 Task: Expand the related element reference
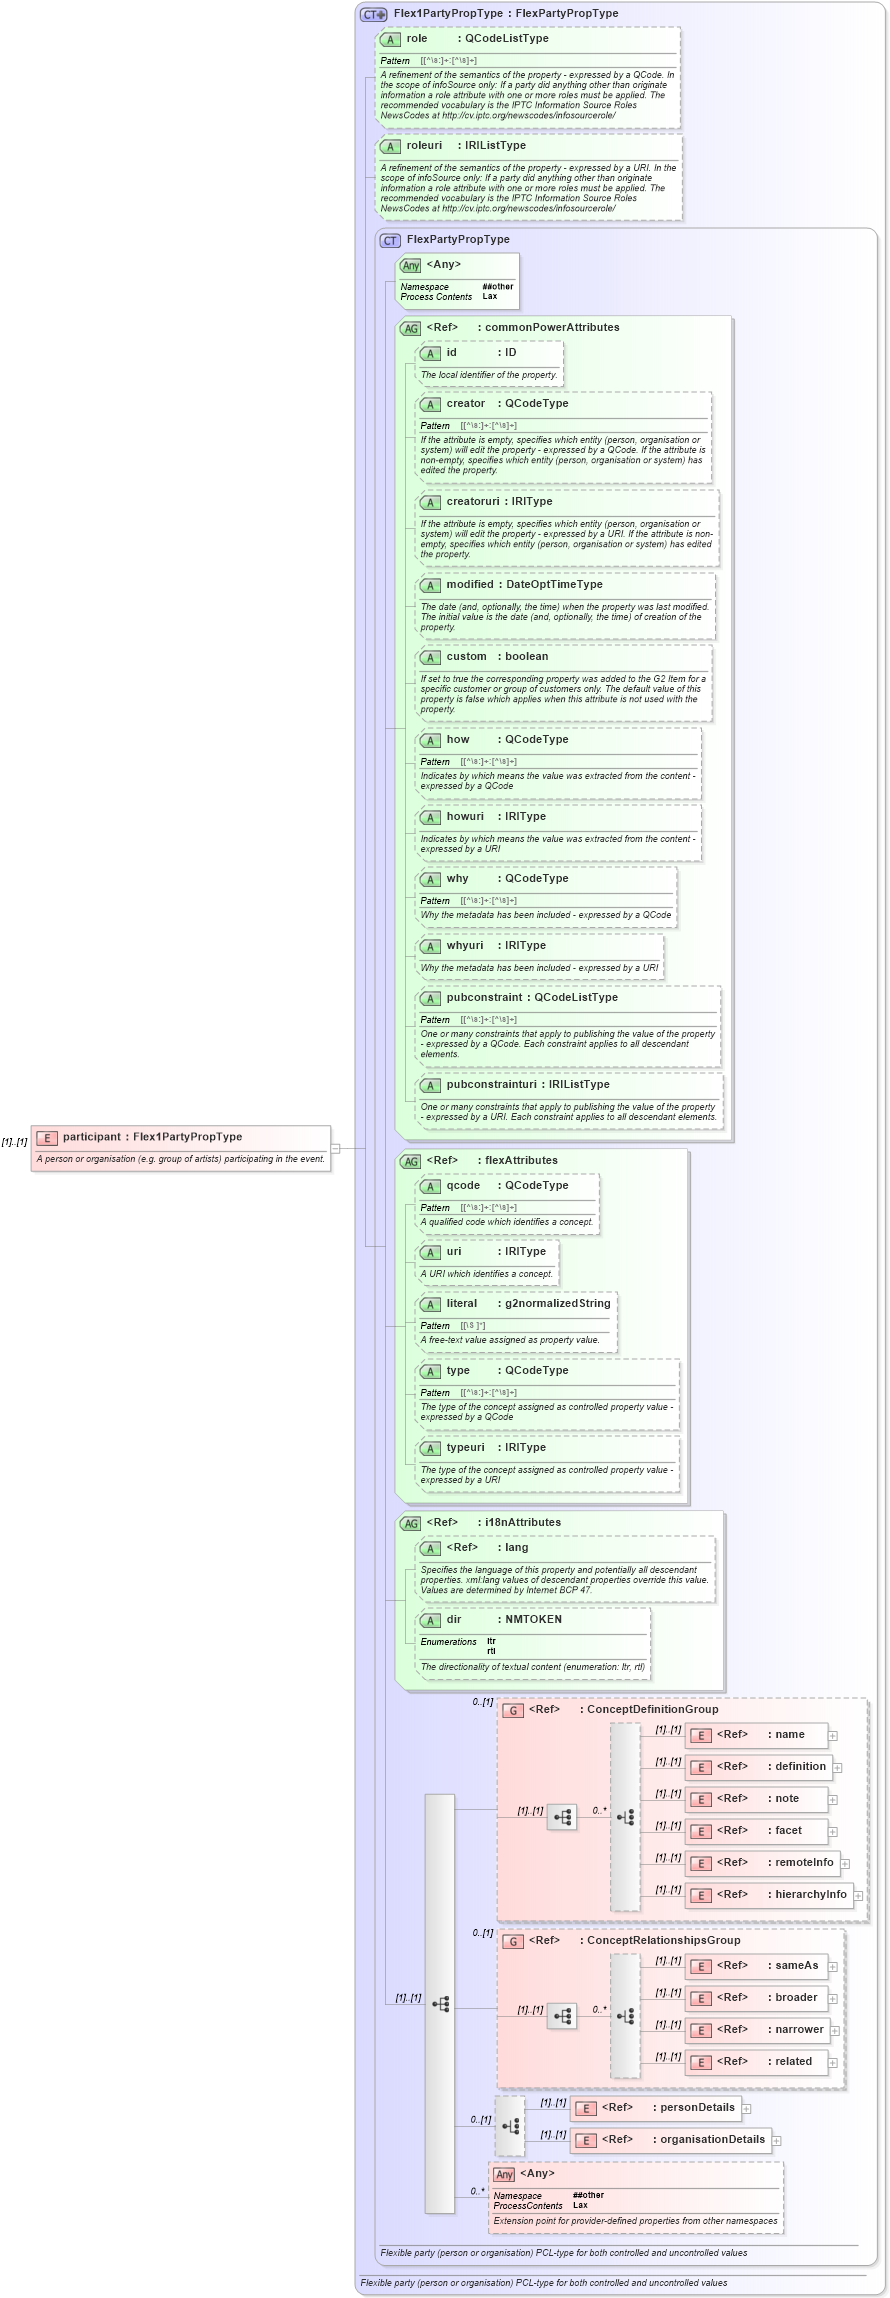pos(833,2063)
